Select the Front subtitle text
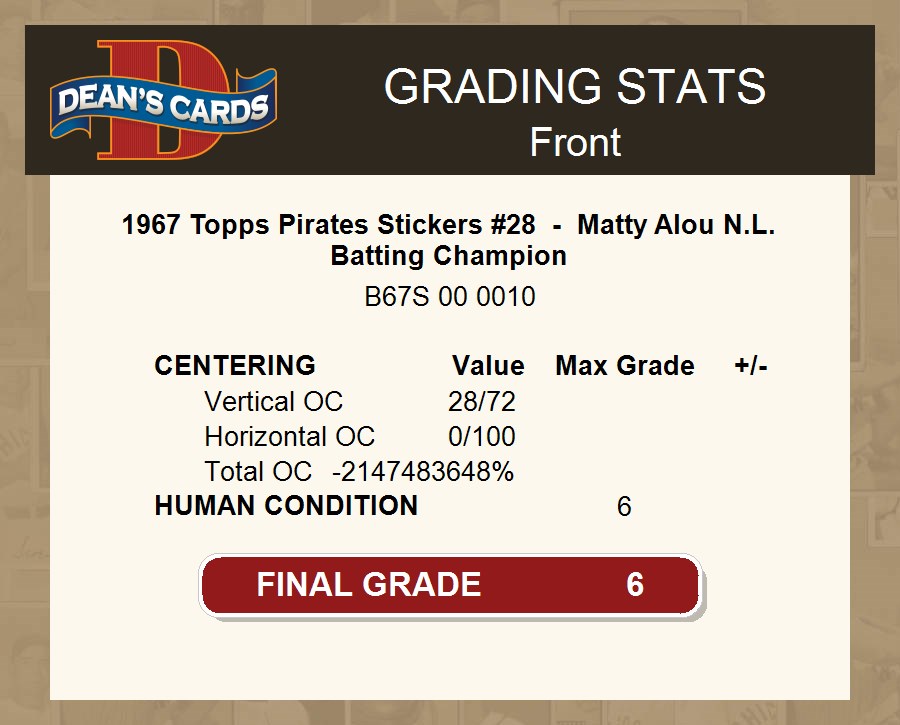900x725 pixels. [x=575, y=142]
